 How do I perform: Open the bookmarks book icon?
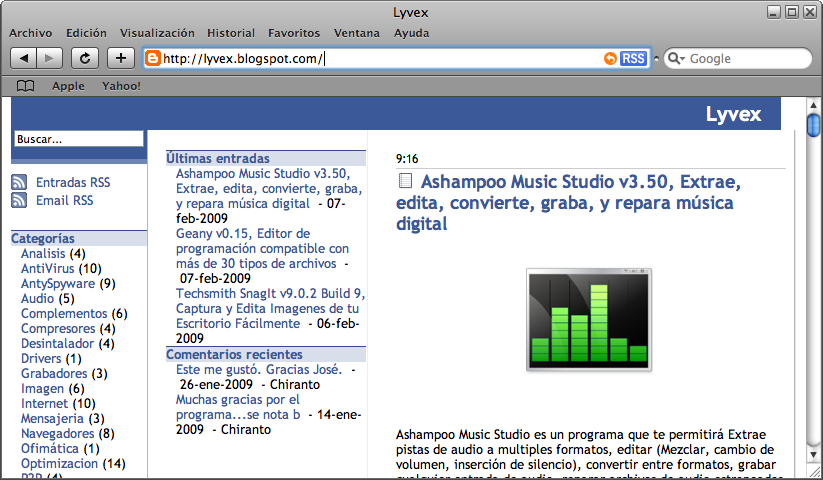pyautogui.click(x=25, y=86)
